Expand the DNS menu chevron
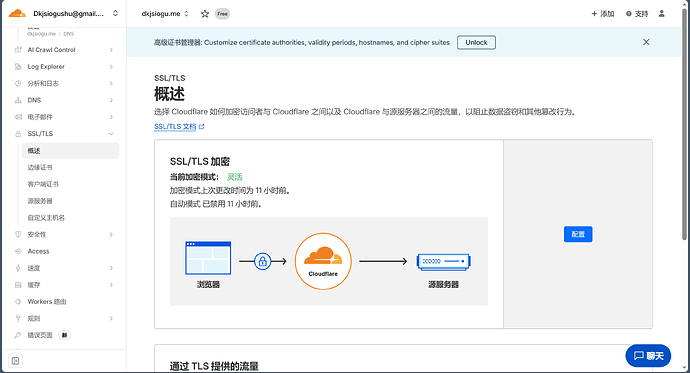The width and height of the screenshot is (690, 373). (x=111, y=100)
